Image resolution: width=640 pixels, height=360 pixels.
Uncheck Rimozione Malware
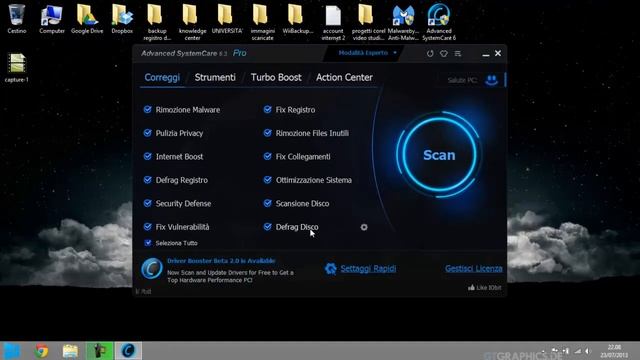point(147,109)
